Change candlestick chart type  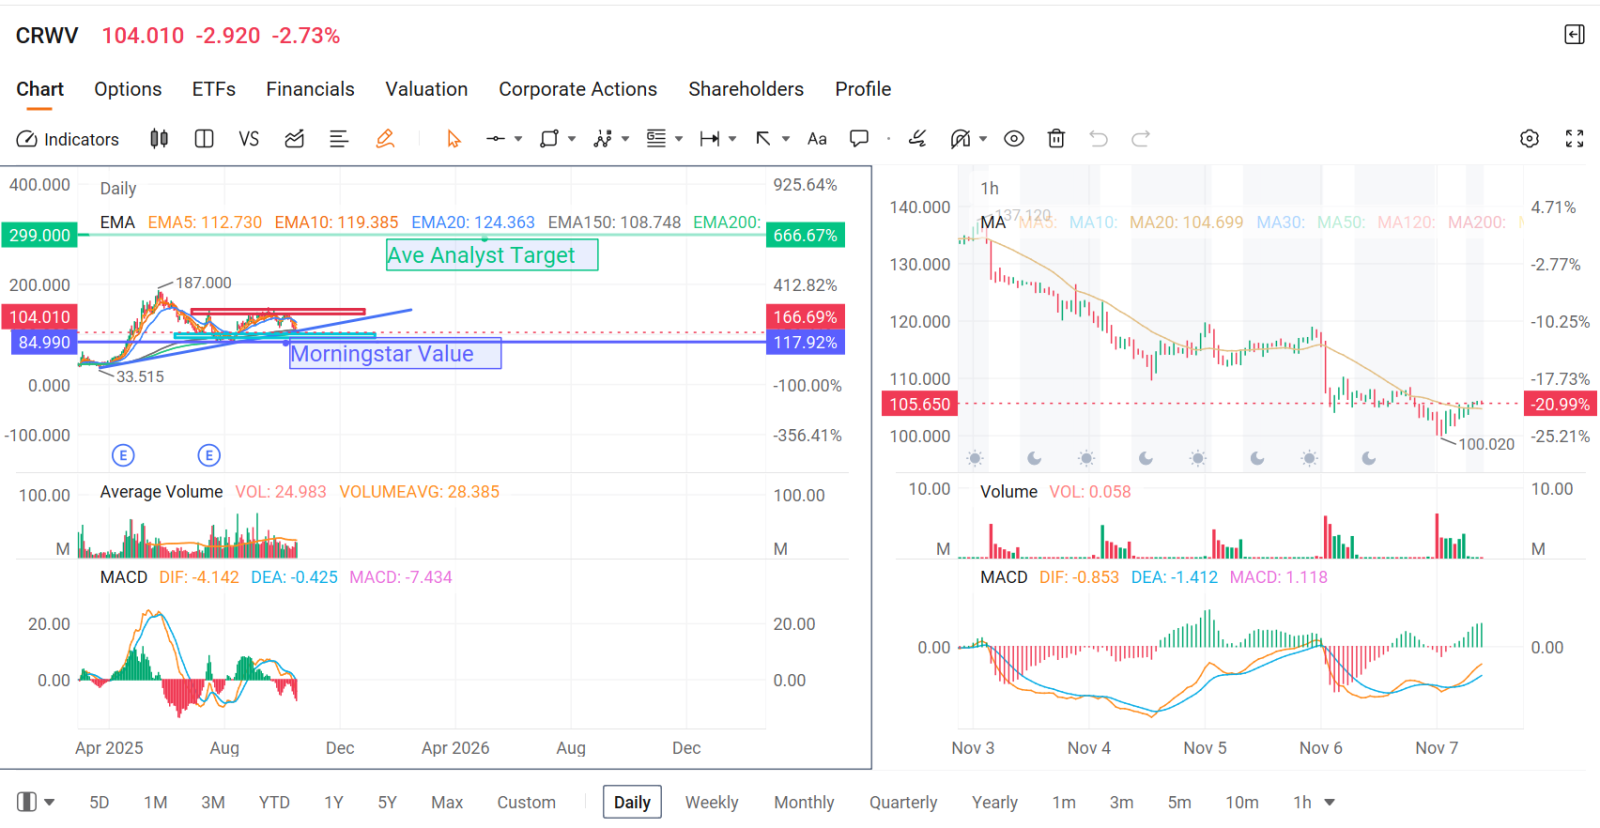click(x=159, y=139)
